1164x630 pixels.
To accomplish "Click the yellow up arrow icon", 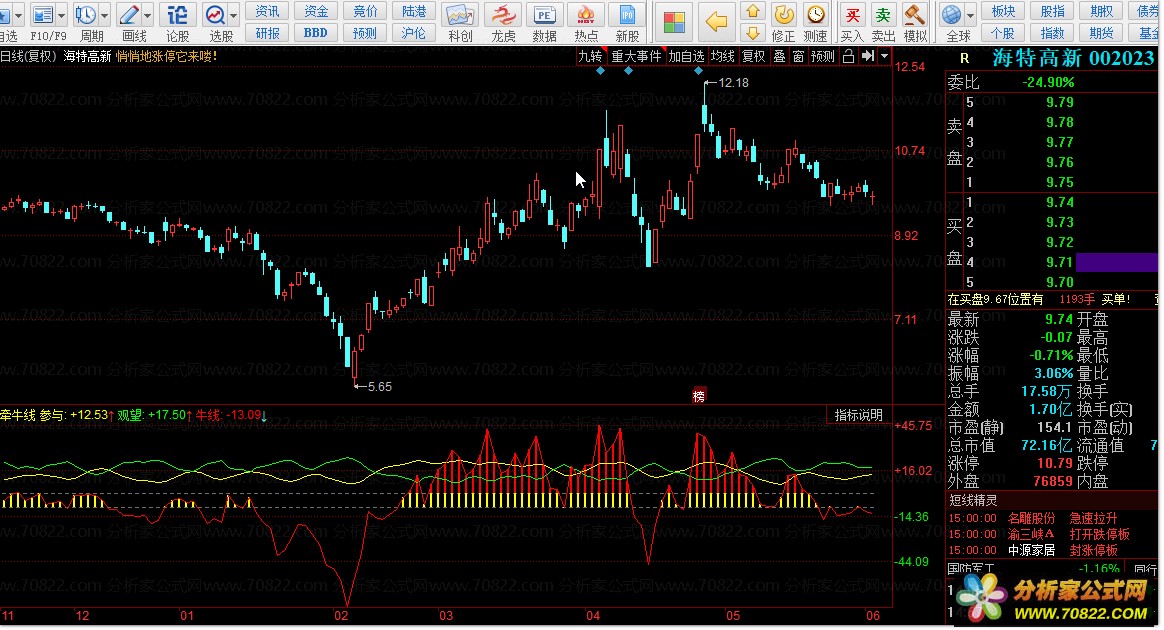I will click(753, 11).
